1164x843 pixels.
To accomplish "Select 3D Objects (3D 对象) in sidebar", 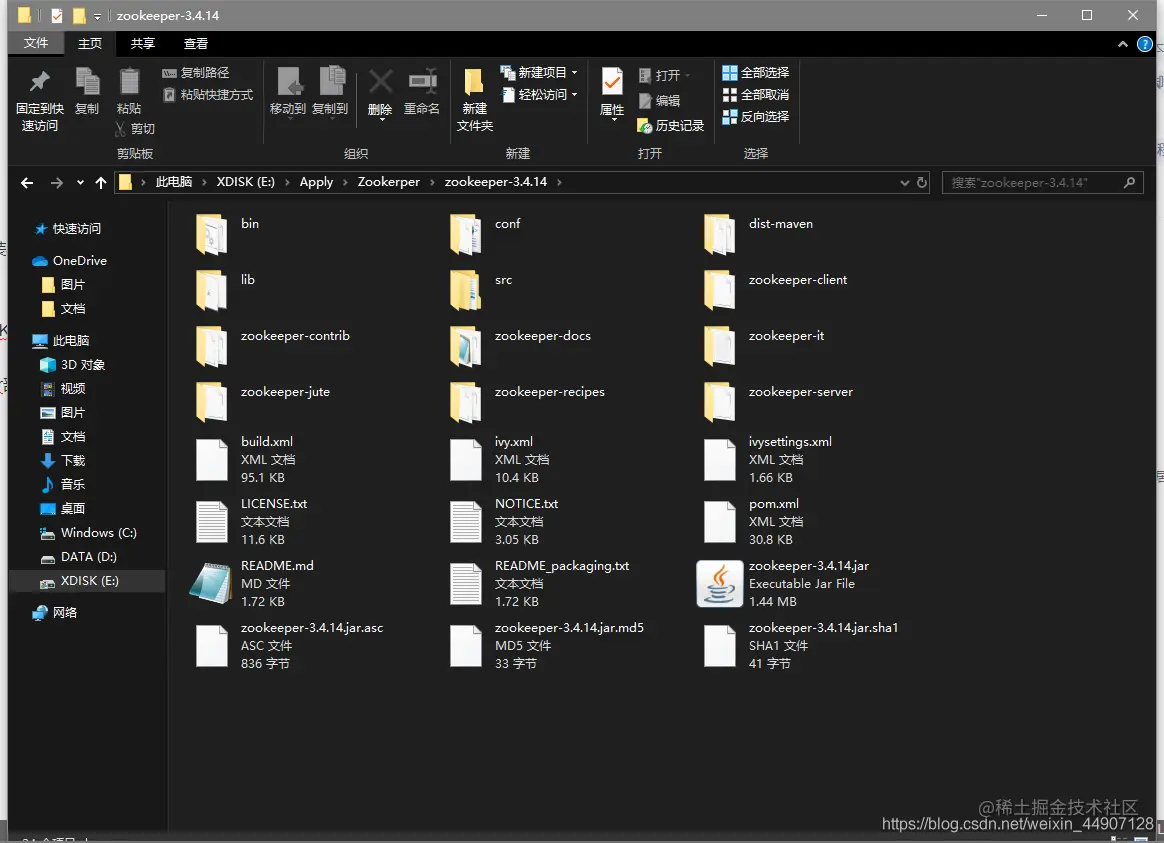I will pos(73,365).
